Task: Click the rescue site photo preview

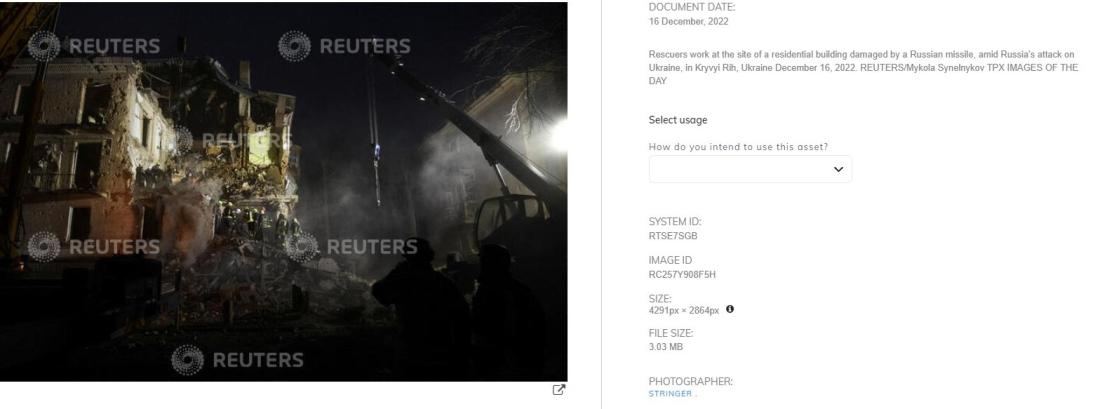Action: (283, 192)
